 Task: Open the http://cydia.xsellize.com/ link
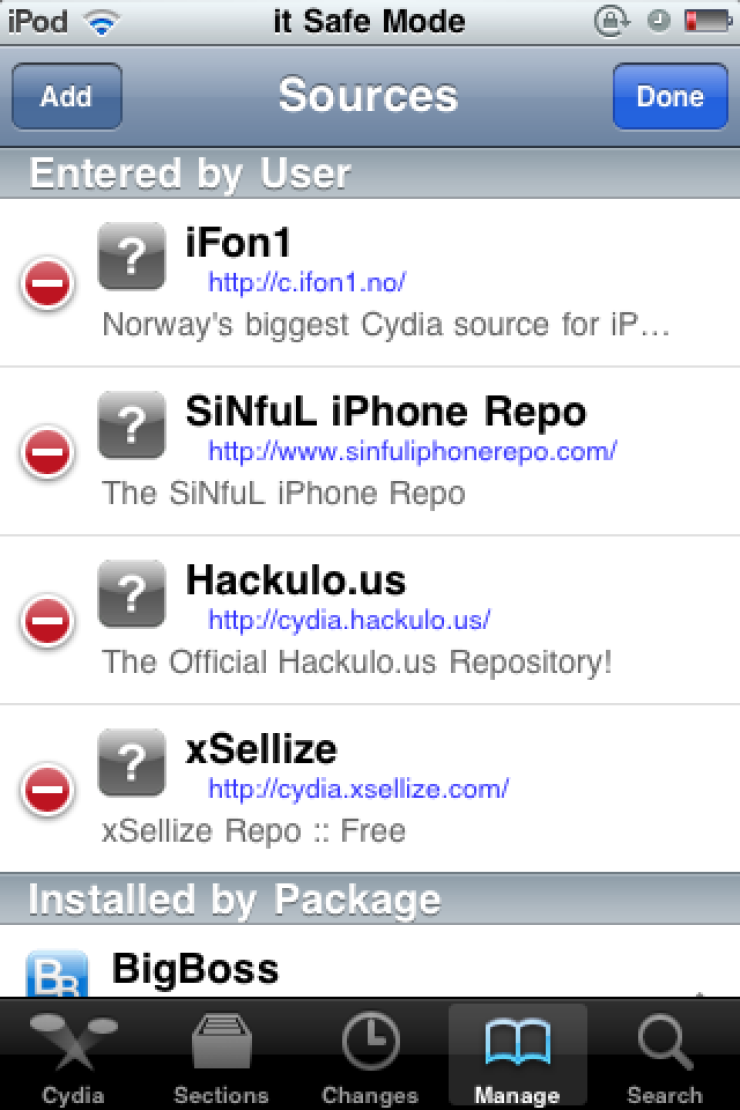358,789
